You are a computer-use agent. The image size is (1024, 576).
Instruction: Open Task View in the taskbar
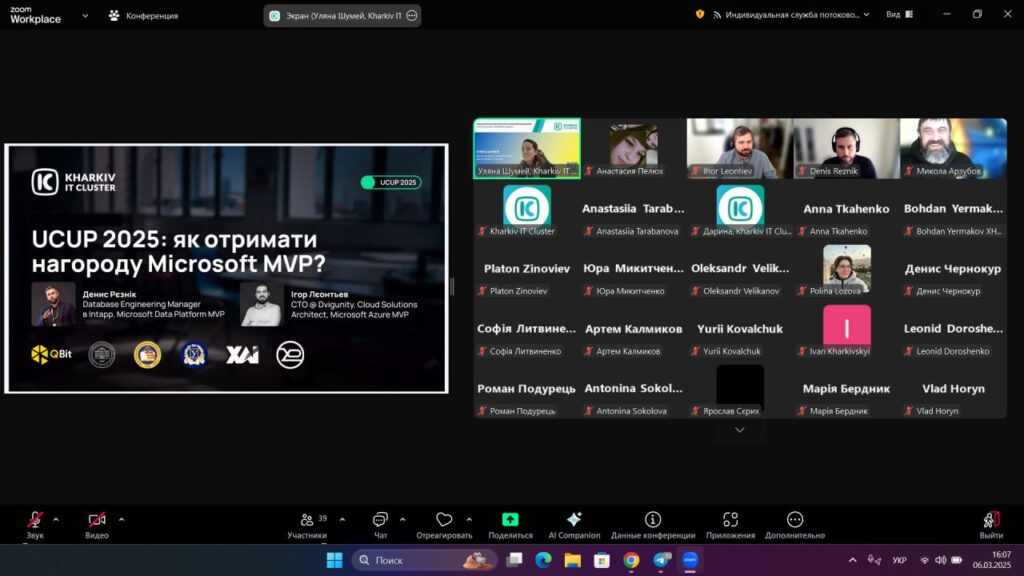pos(515,560)
